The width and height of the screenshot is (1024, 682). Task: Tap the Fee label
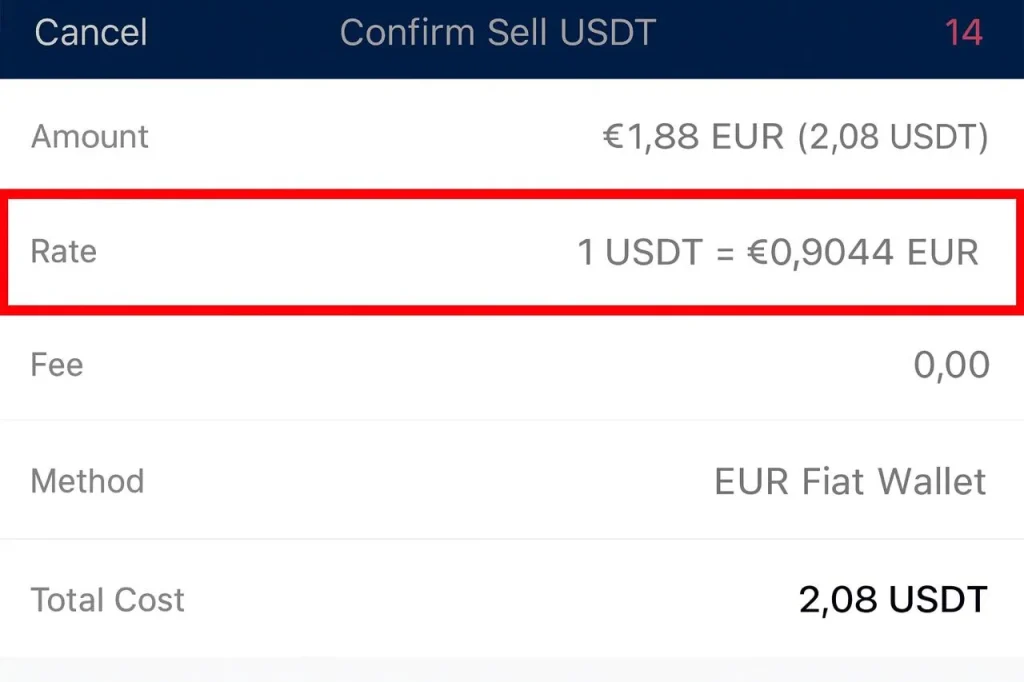pyautogui.click(x=56, y=364)
